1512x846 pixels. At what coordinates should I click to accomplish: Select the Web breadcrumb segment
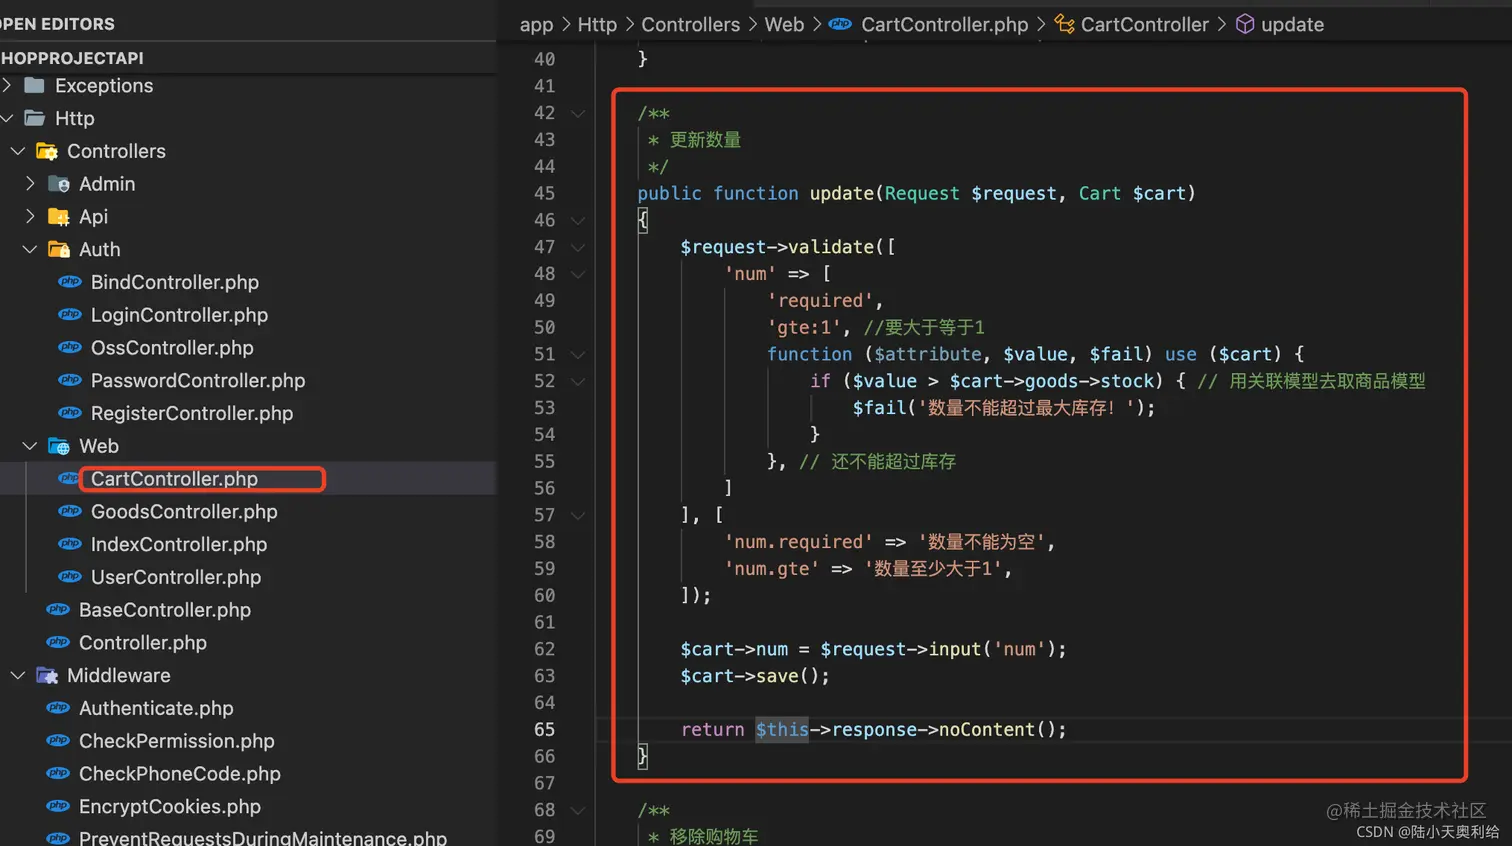(784, 24)
